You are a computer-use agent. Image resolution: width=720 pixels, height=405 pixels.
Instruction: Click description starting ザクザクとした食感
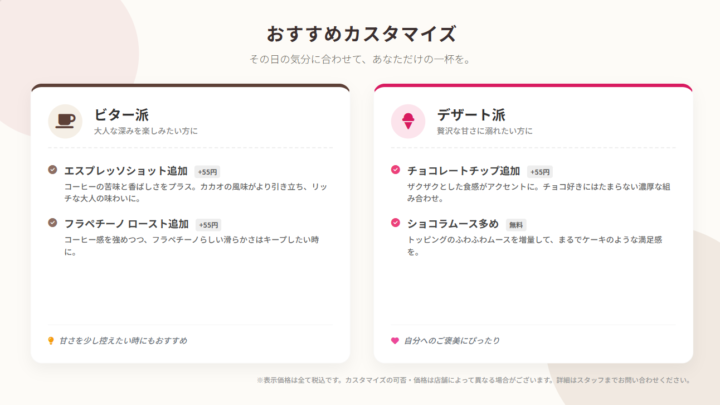pyautogui.click(x=539, y=193)
